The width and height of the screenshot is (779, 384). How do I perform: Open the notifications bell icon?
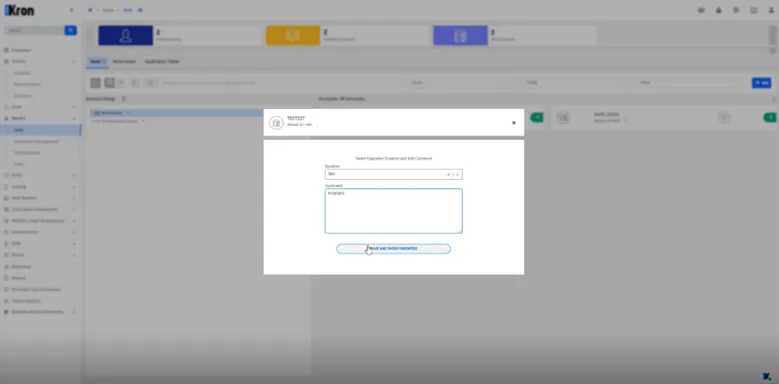[x=718, y=10]
